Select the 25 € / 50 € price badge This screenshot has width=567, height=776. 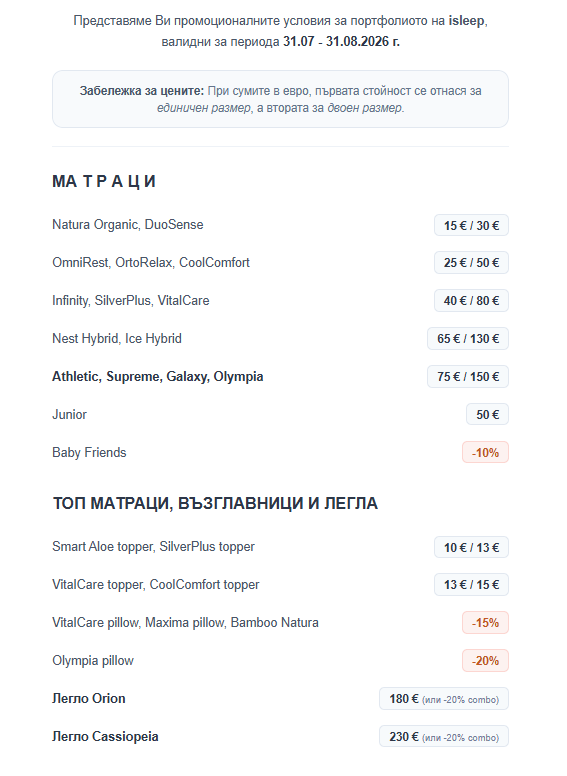click(x=471, y=262)
